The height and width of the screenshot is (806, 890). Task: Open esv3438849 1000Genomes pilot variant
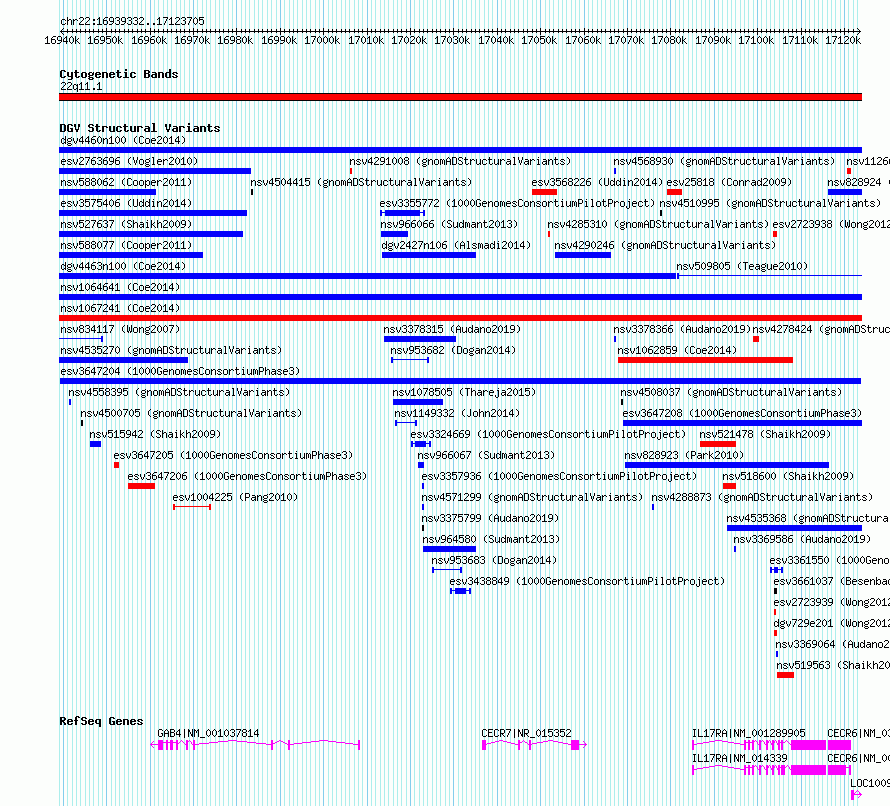(x=587, y=581)
